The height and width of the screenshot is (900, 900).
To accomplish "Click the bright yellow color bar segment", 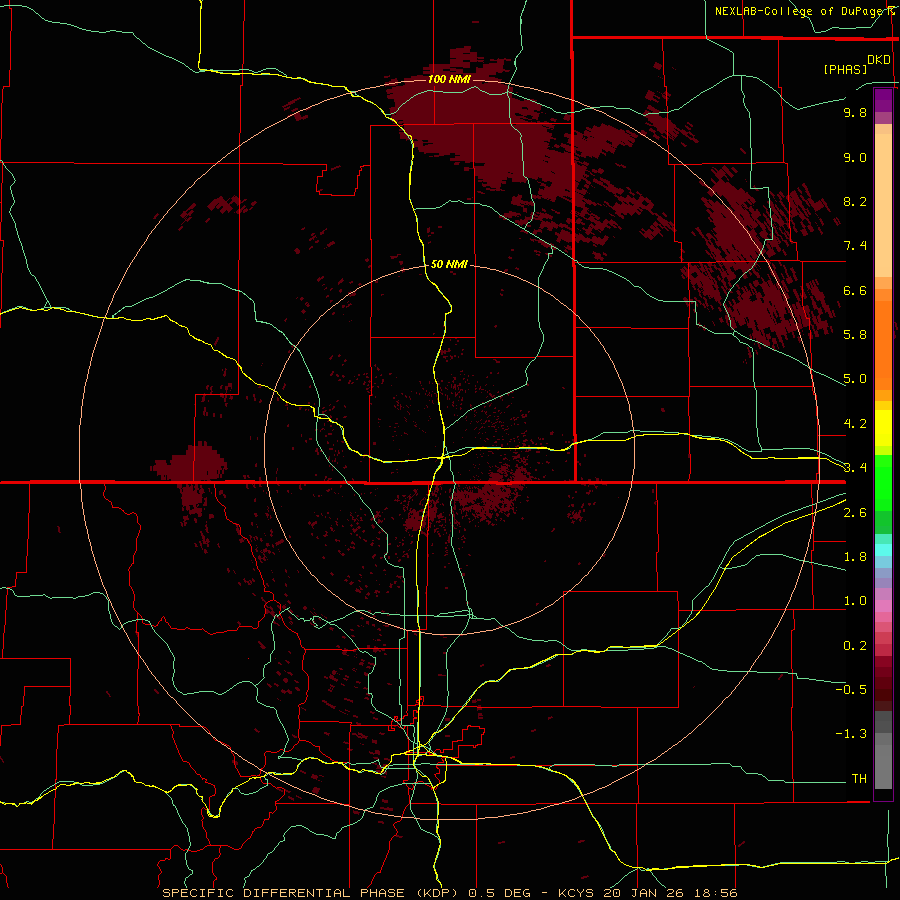I will [883, 428].
